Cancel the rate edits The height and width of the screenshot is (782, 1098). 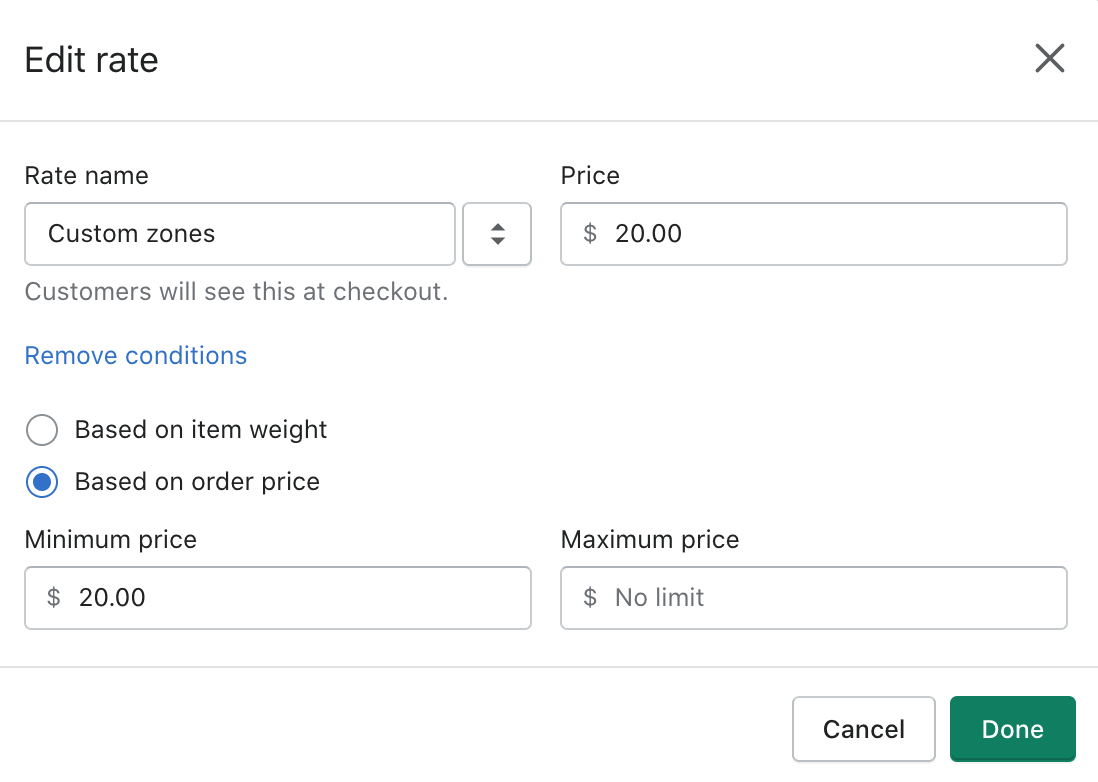click(x=864, y=729)
